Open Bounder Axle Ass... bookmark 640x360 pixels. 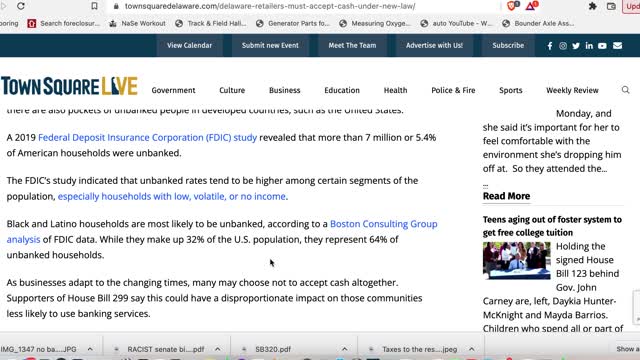point(538,24)
